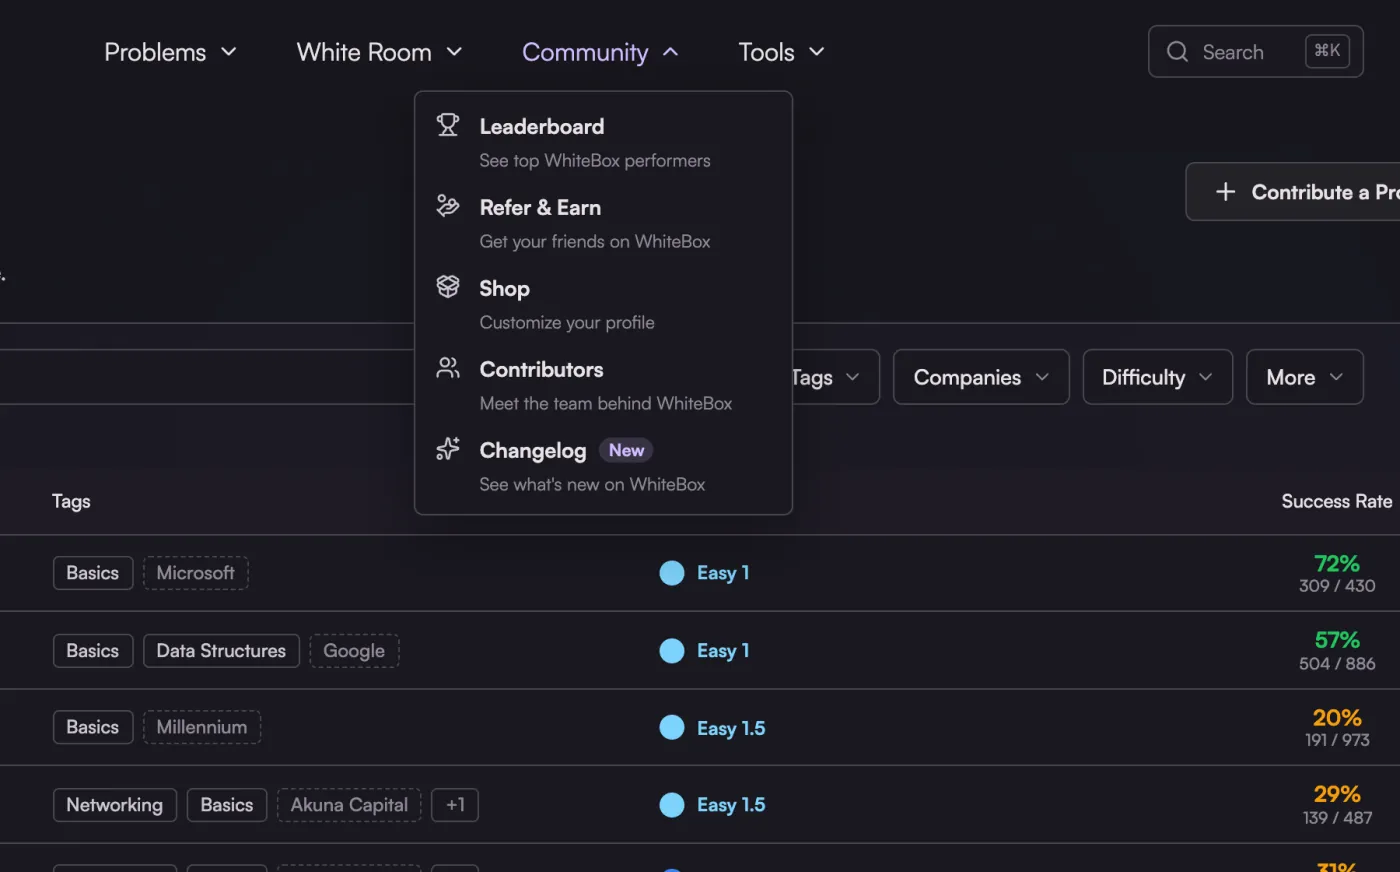The height and width of the screenshot is (872, 1400).
Task: Select Refer & Earn menu item
Action: click(603, 223)
